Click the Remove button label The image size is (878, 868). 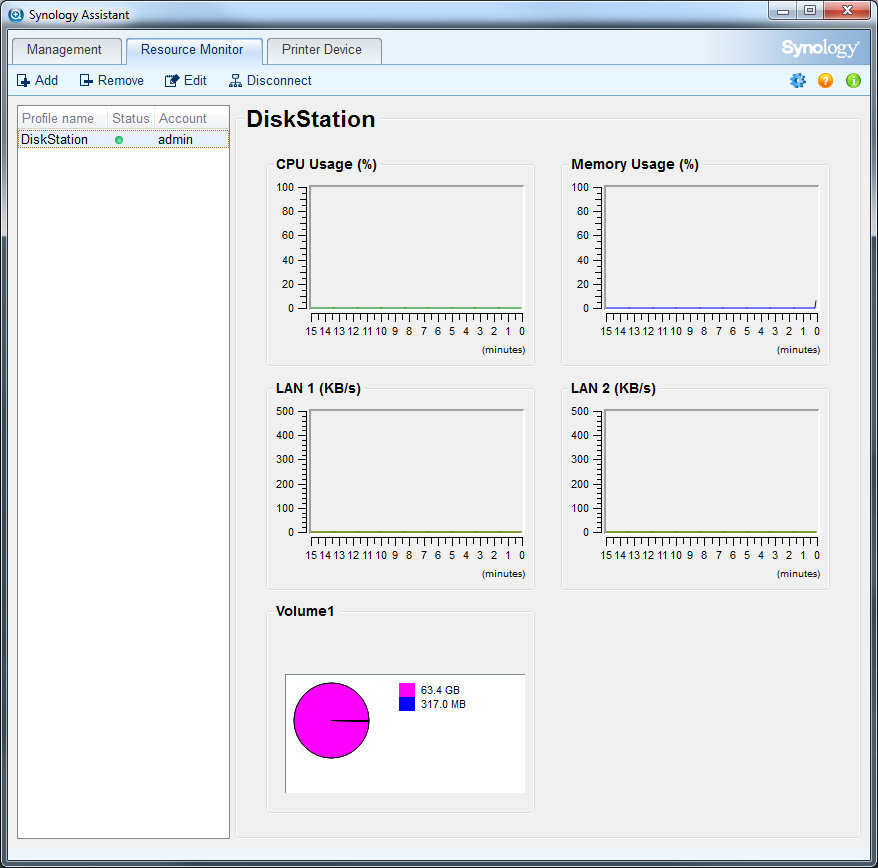[121, 81]
